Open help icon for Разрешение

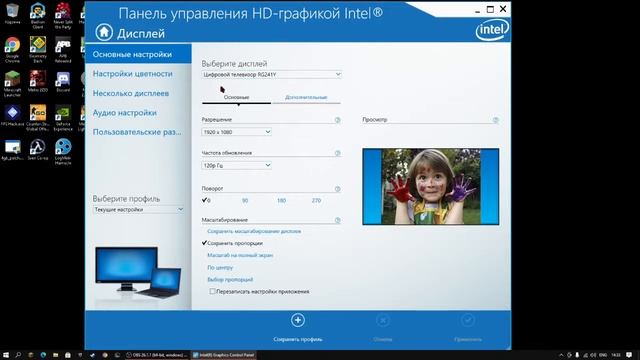click(x=337, y=120)
